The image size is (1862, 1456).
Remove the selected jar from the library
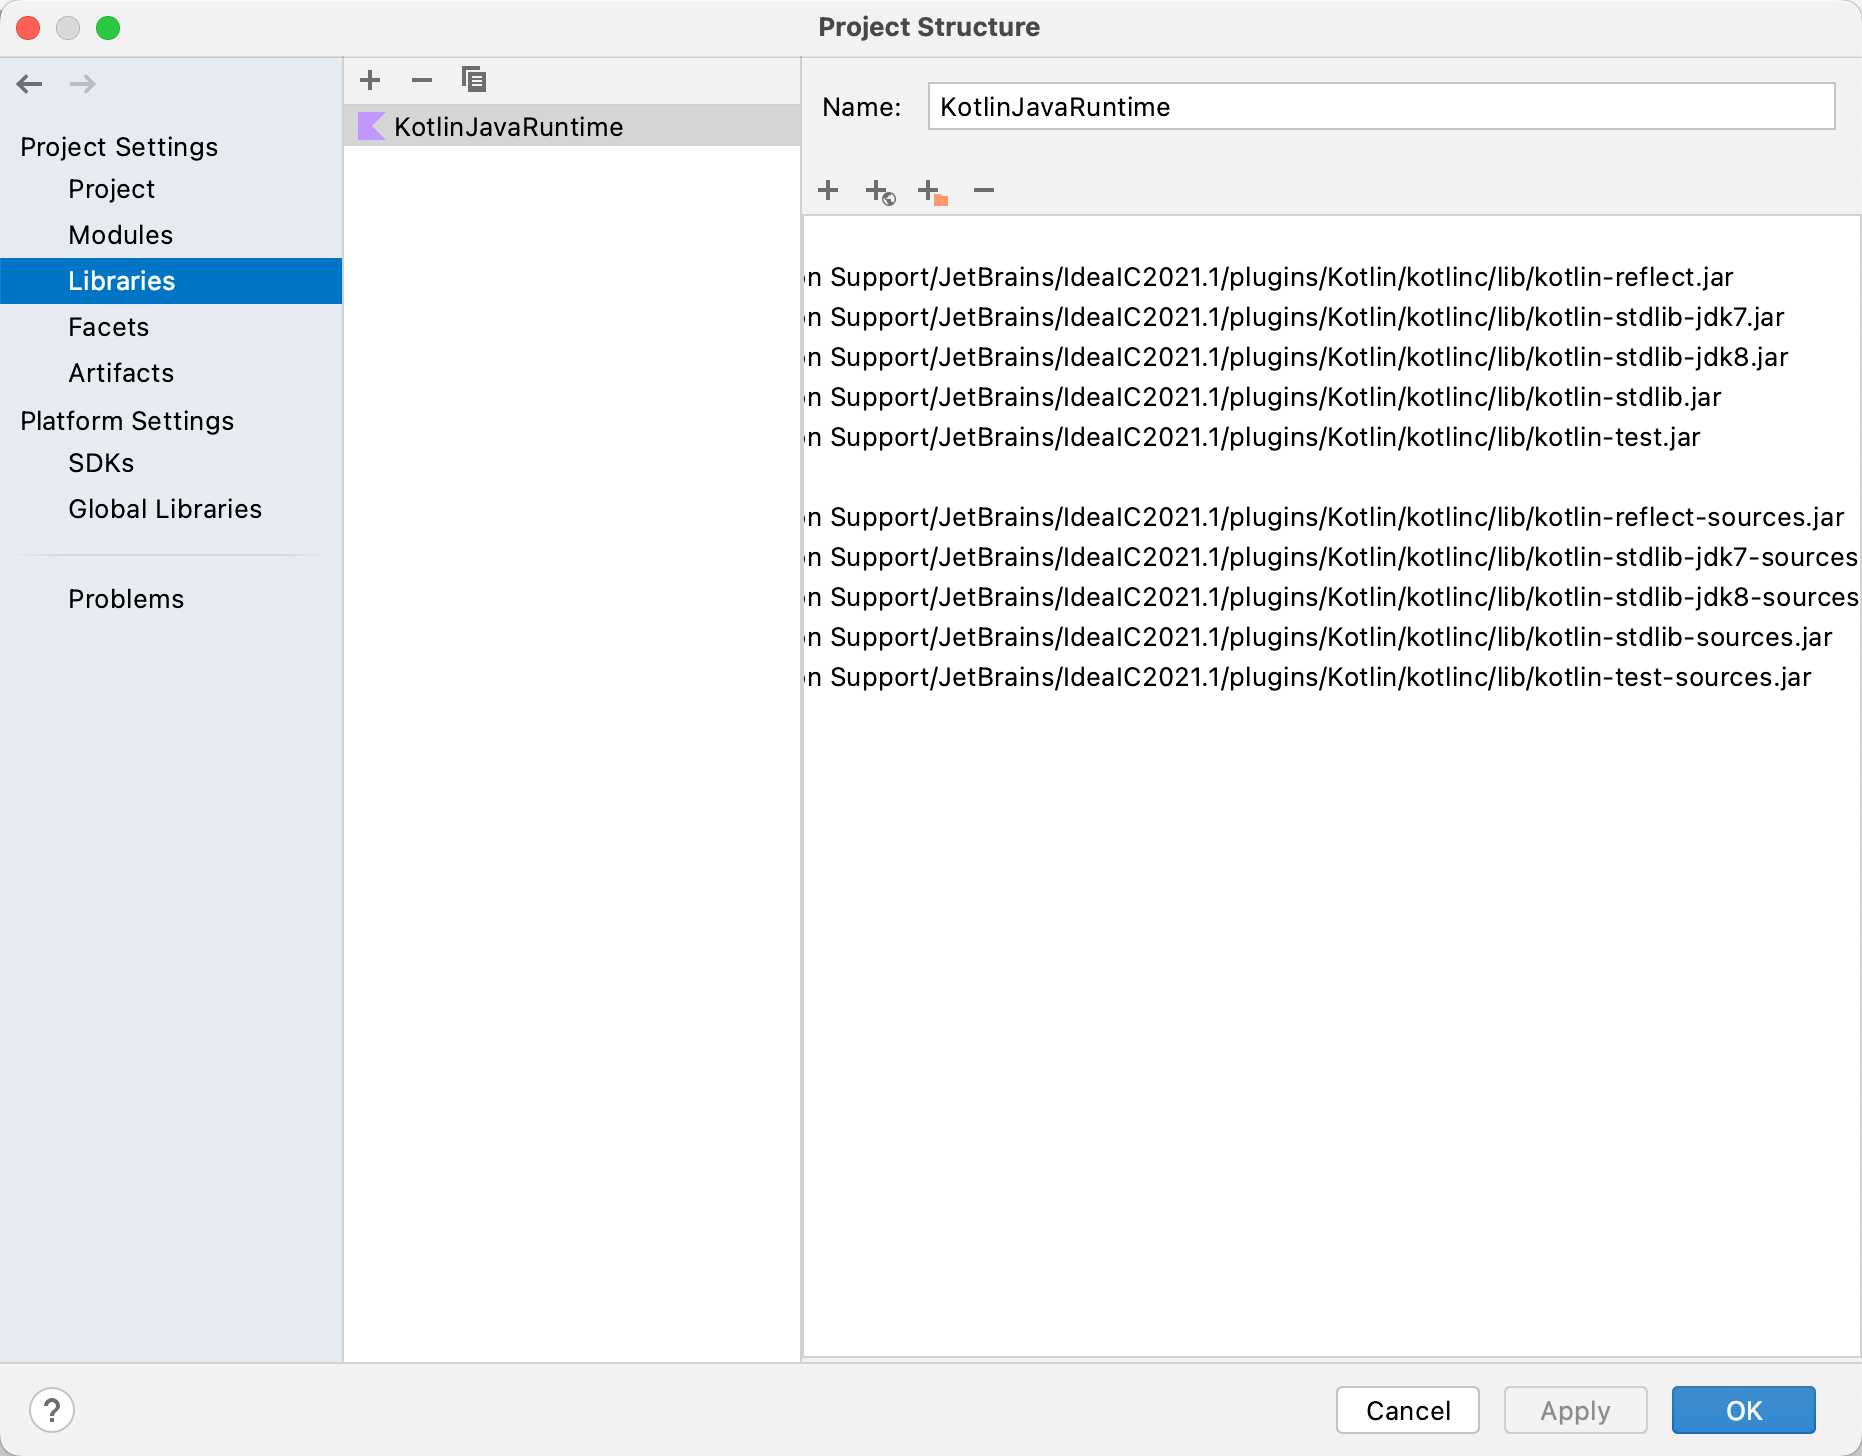click(983, 190)
